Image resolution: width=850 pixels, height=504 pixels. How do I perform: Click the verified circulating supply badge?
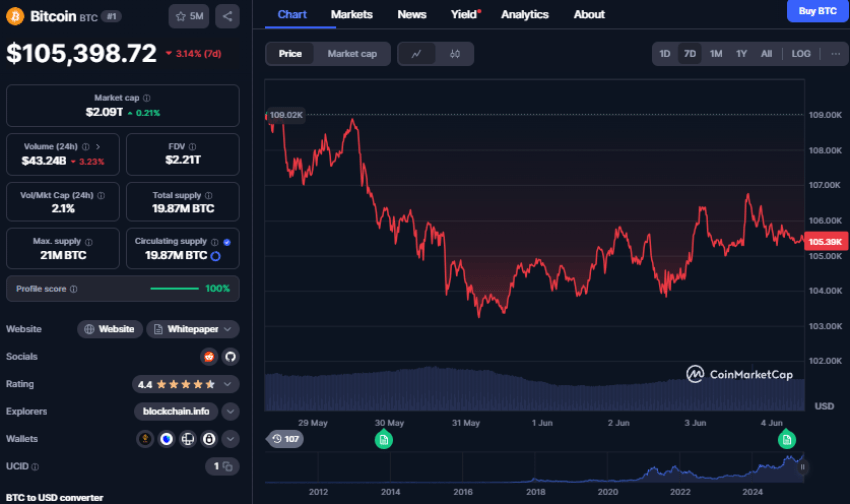[227, 242]
